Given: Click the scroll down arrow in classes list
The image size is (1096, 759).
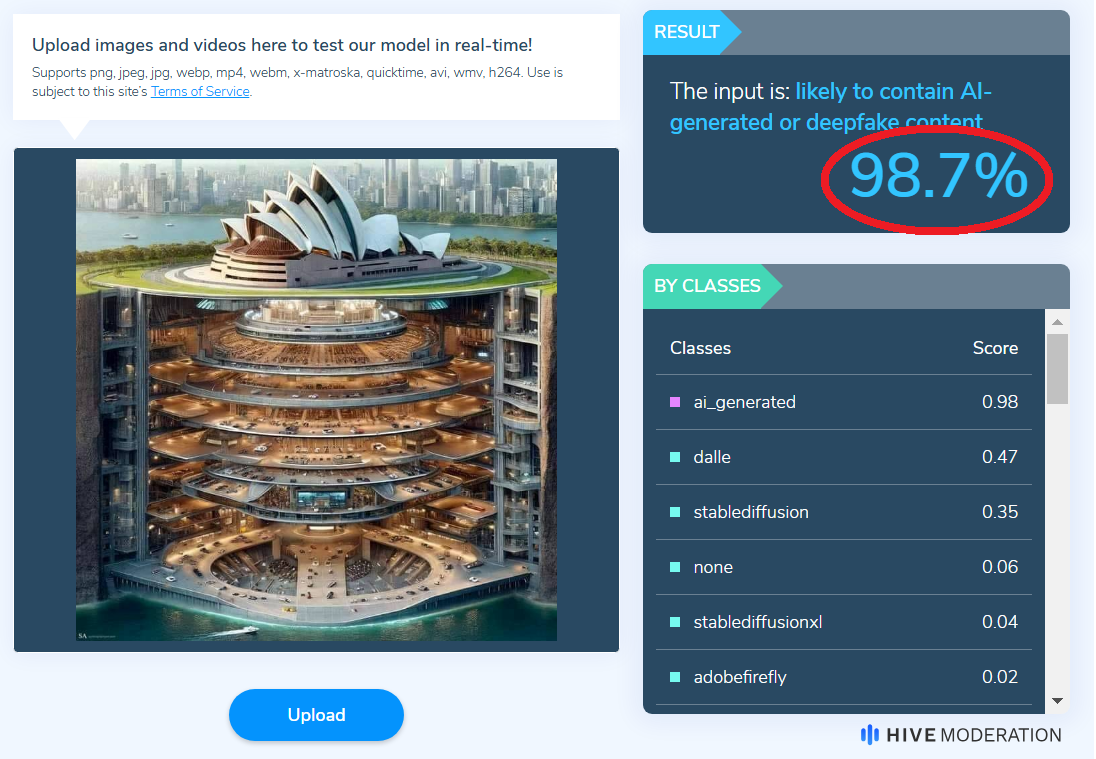Looking at the screenshot, I should tap(1057, 701).
